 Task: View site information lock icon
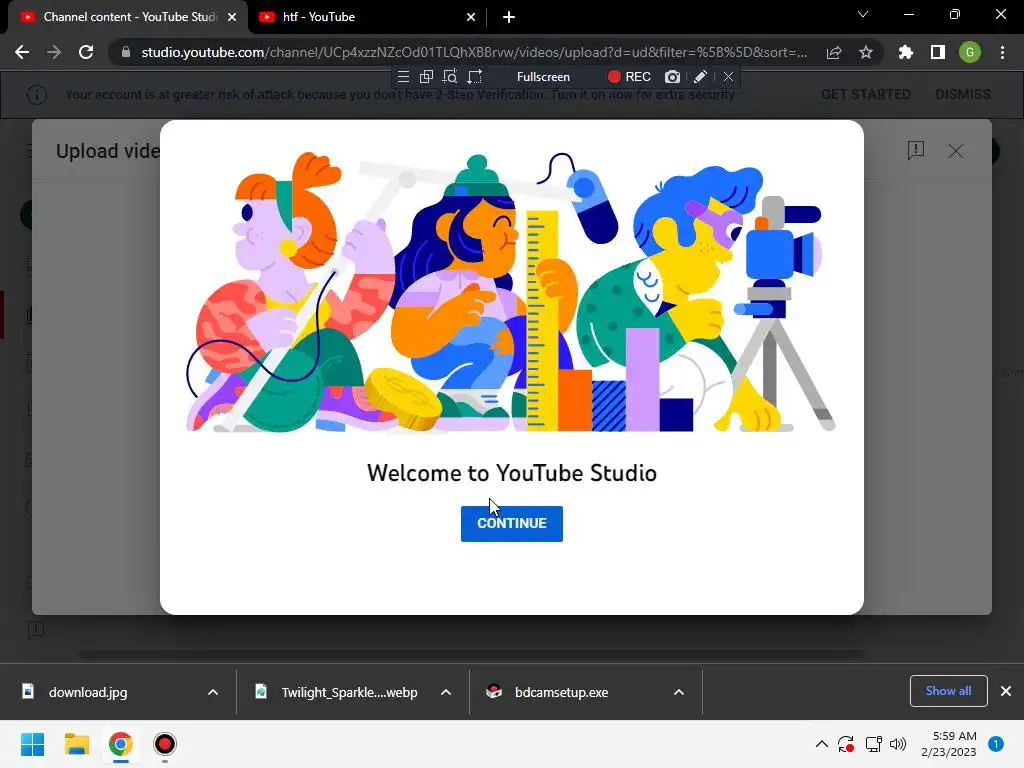126,52
